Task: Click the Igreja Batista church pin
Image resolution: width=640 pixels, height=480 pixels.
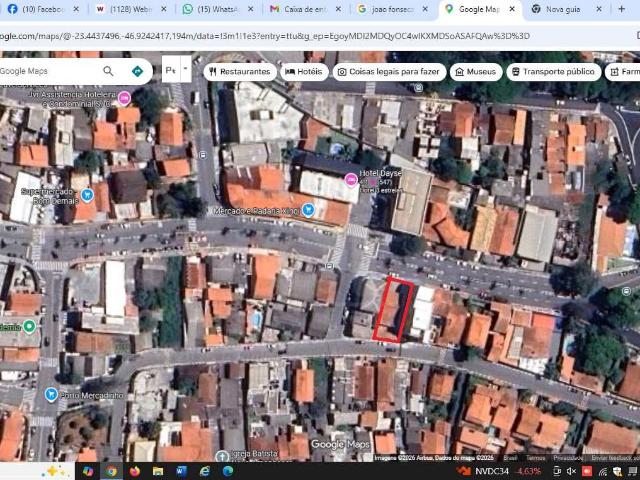Action: tap(222, 456)
